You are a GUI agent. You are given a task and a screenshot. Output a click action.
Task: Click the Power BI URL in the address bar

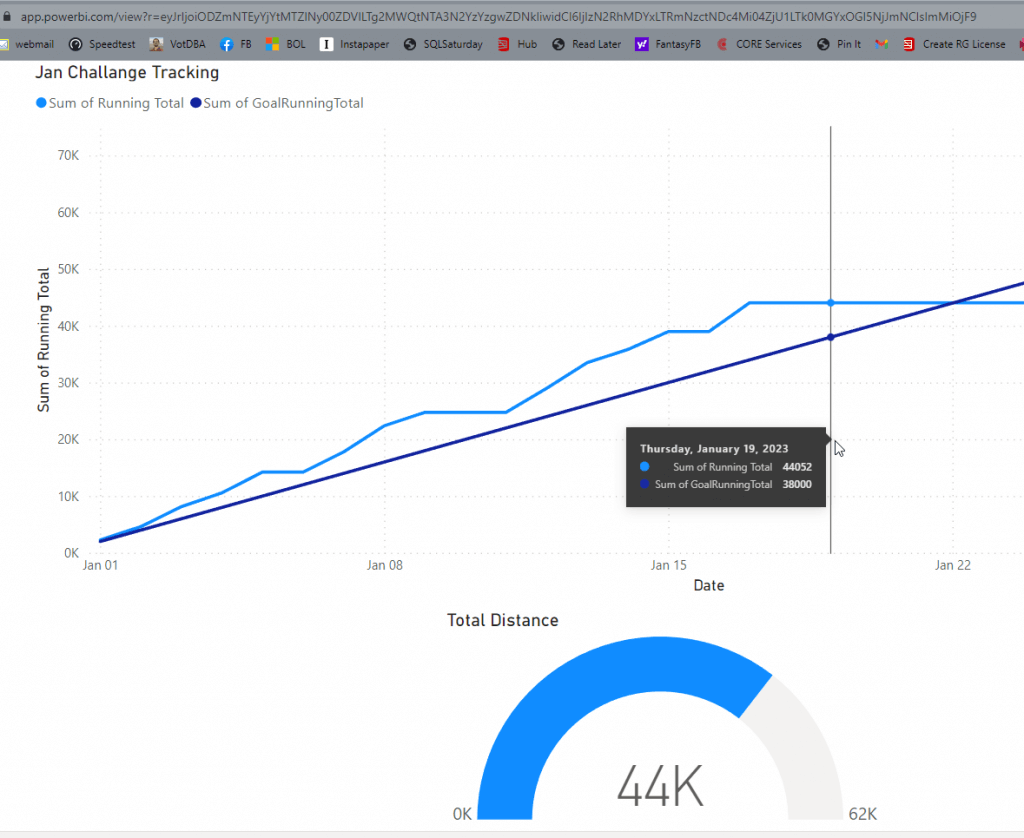498,16
